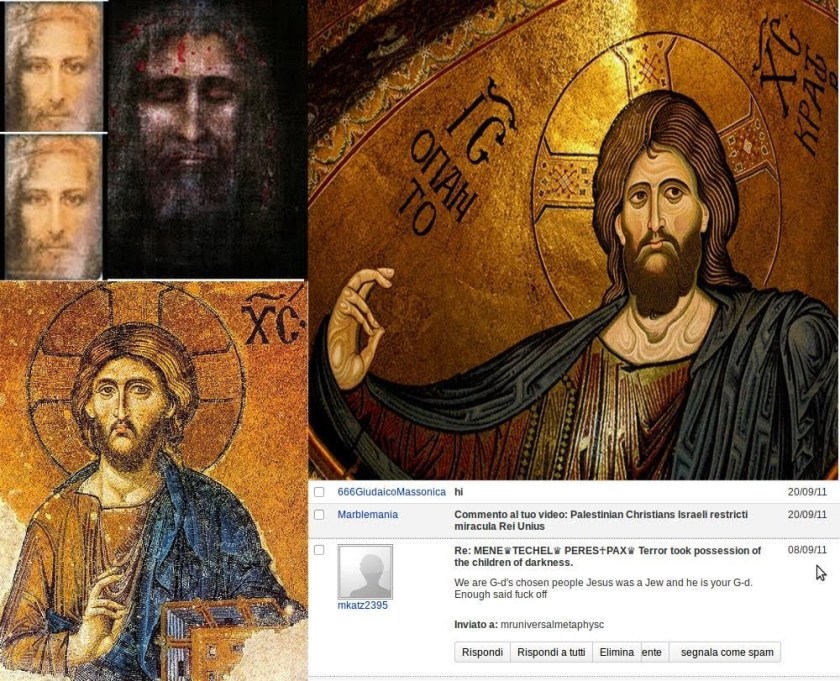The width and height of the screenshot is (840, 681).
Task: Click the large mosaic image with raised hand
Action: click(573, 240)
